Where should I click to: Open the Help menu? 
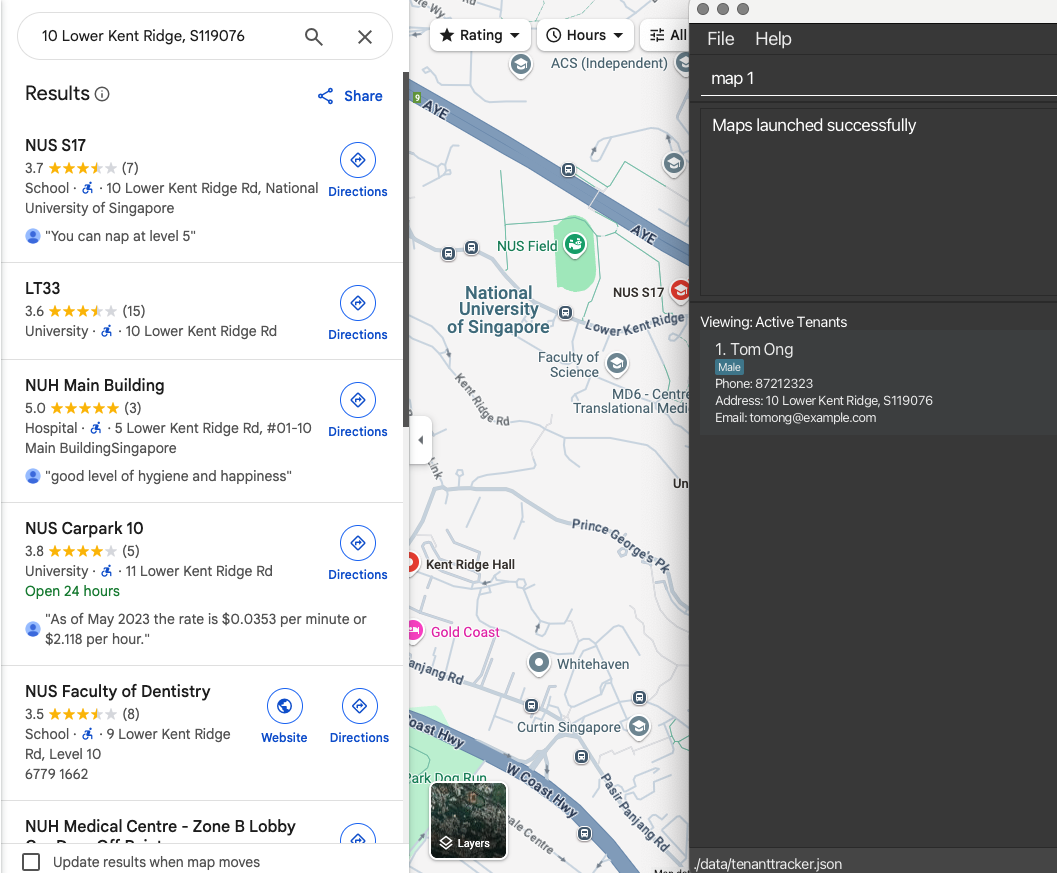[x=773, y=39]
